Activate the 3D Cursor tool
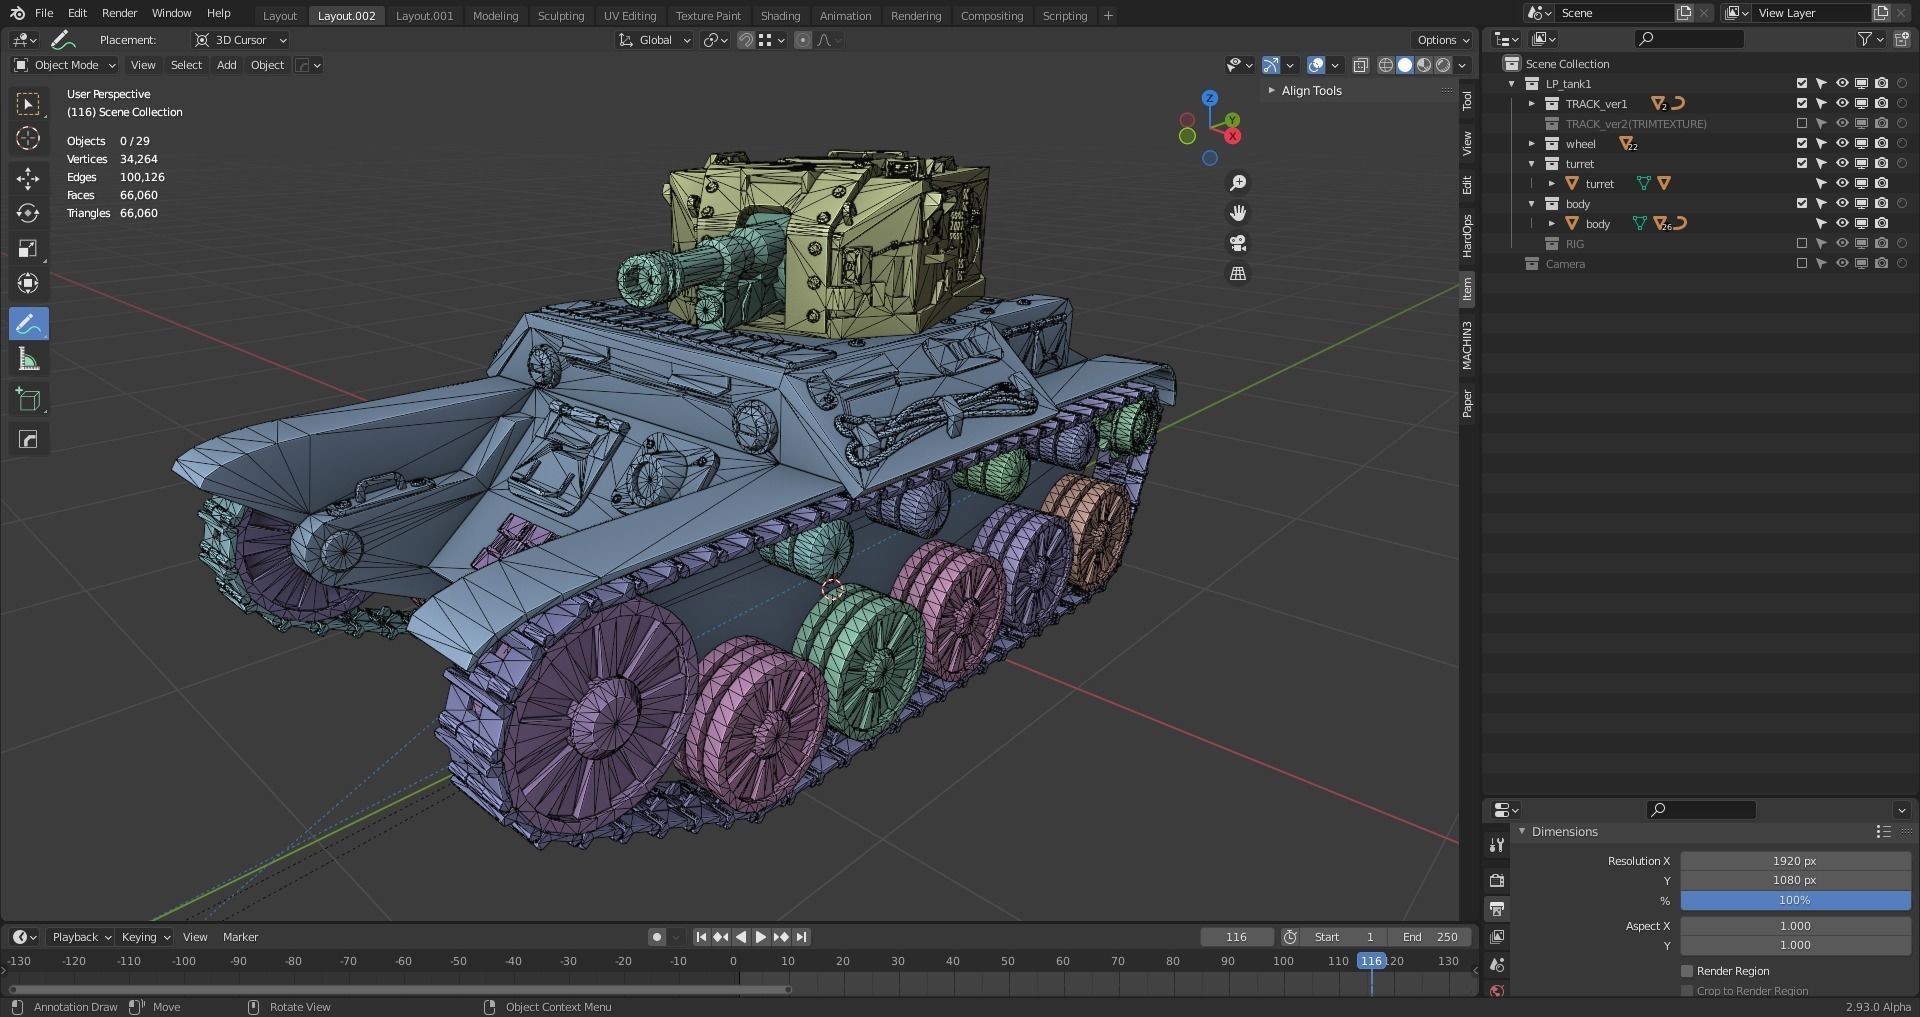The image size is (1920, 1017). pyautogui.click(x=28, y=138)
